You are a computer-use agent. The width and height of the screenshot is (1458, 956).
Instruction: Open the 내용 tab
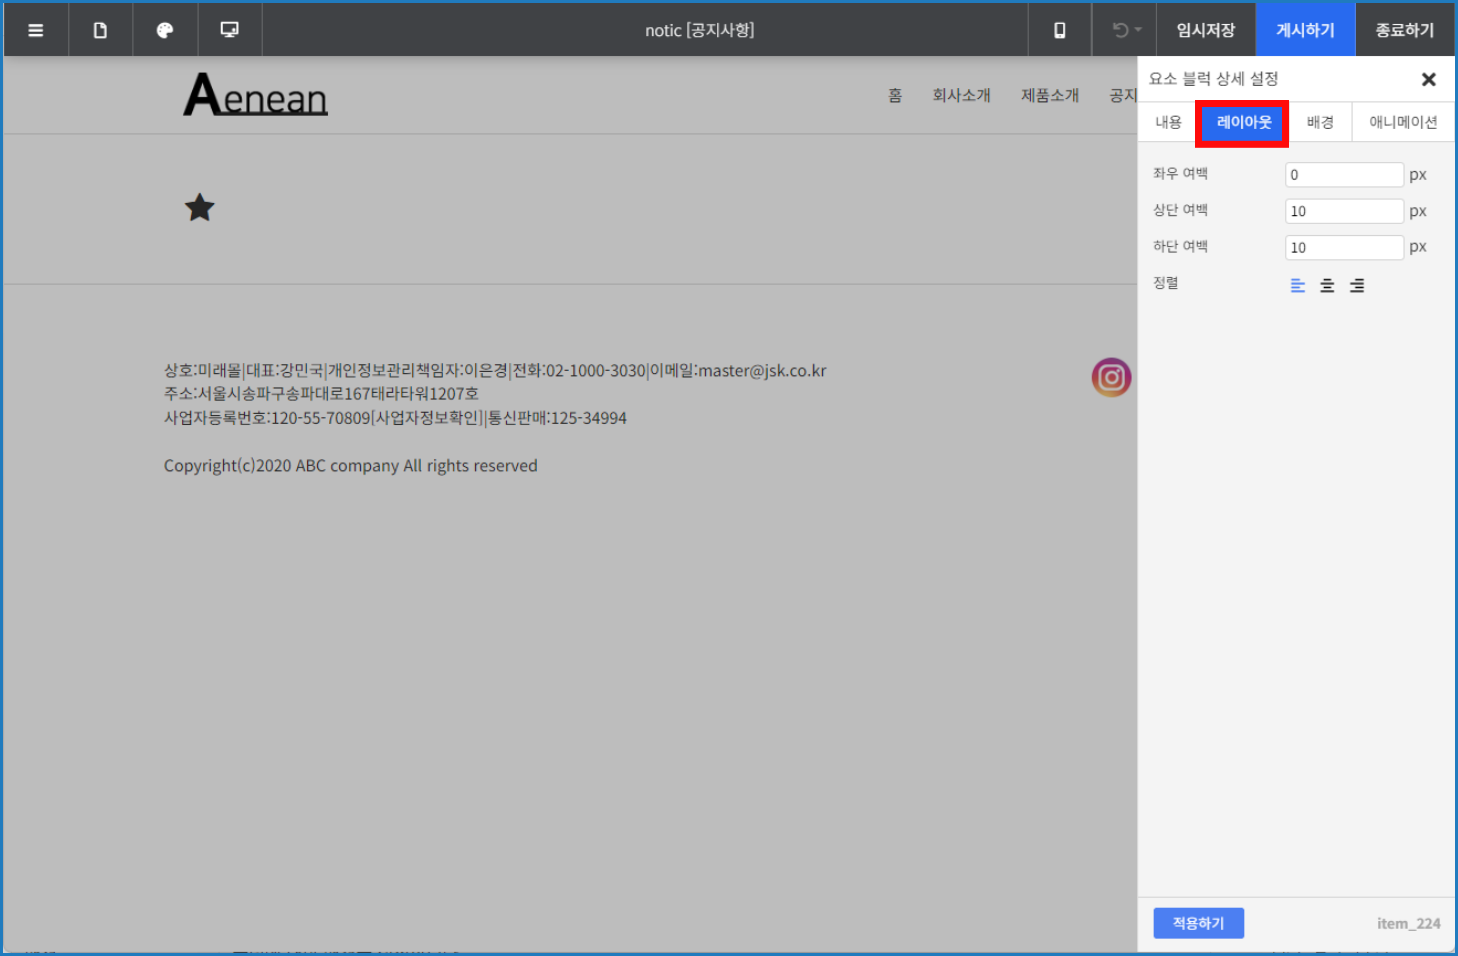[1168, 122]
